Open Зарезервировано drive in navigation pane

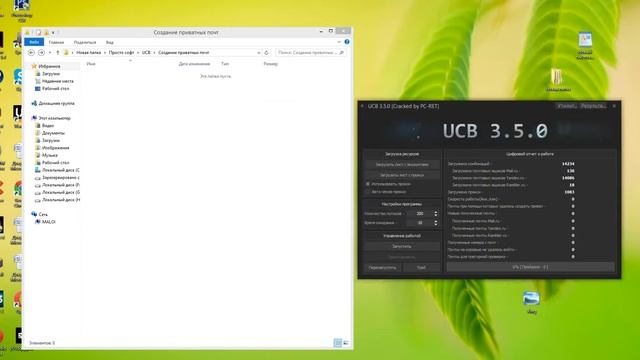(61, 178)
